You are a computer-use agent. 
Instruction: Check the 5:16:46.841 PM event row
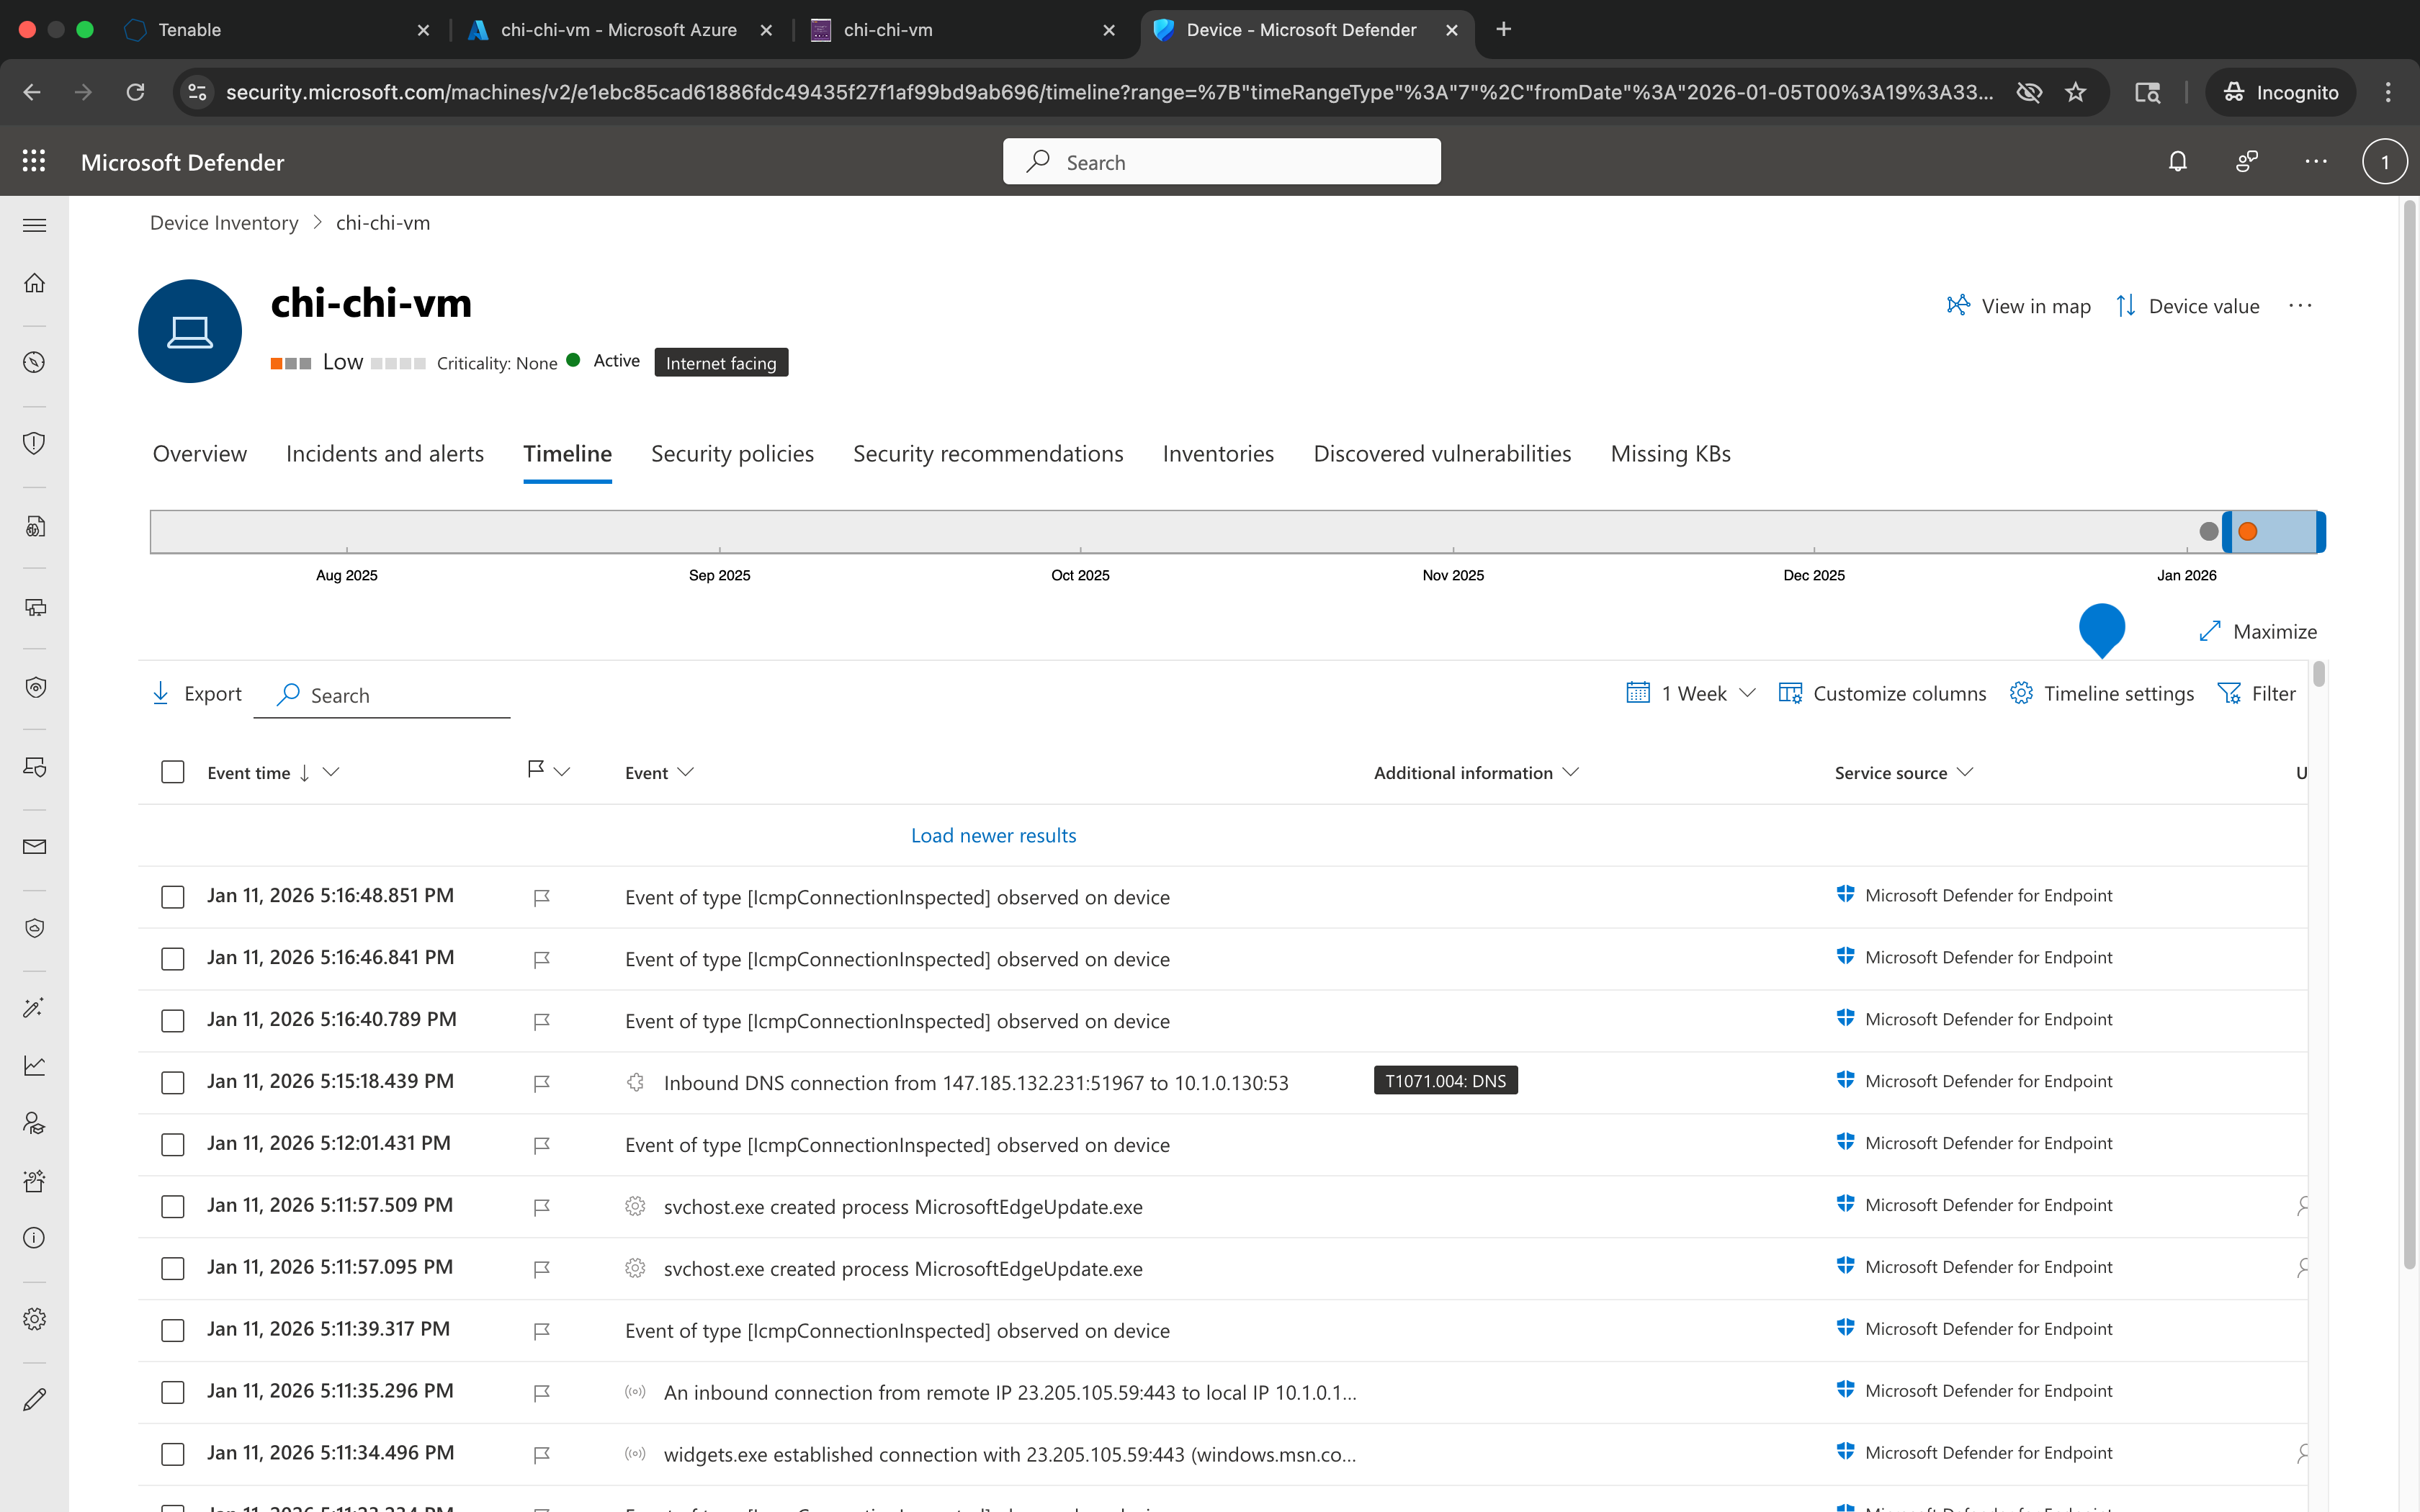(x=173, y=959)
